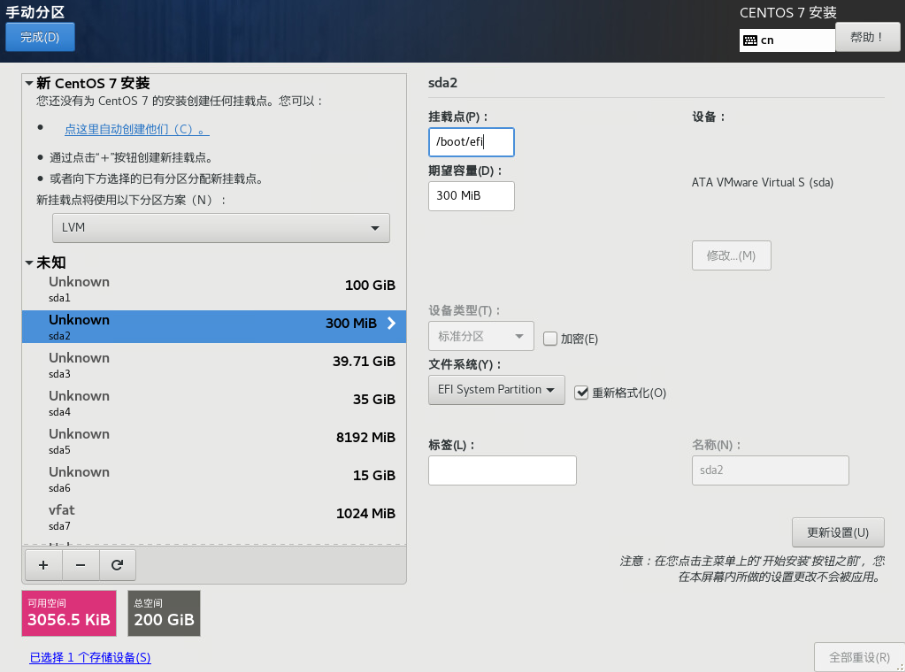
Task: Click the minus icon to remove partition
Action: pyautogui.click(x=80, y=565)
